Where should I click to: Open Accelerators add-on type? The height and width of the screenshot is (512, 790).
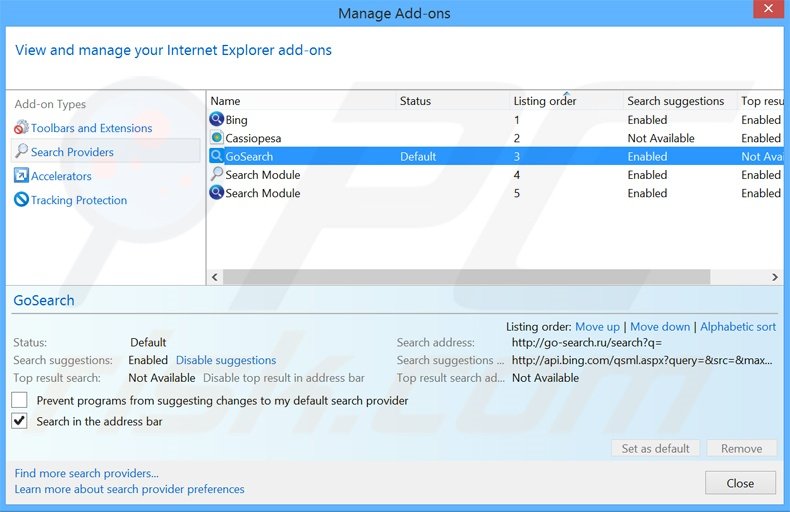click(61, 176)
